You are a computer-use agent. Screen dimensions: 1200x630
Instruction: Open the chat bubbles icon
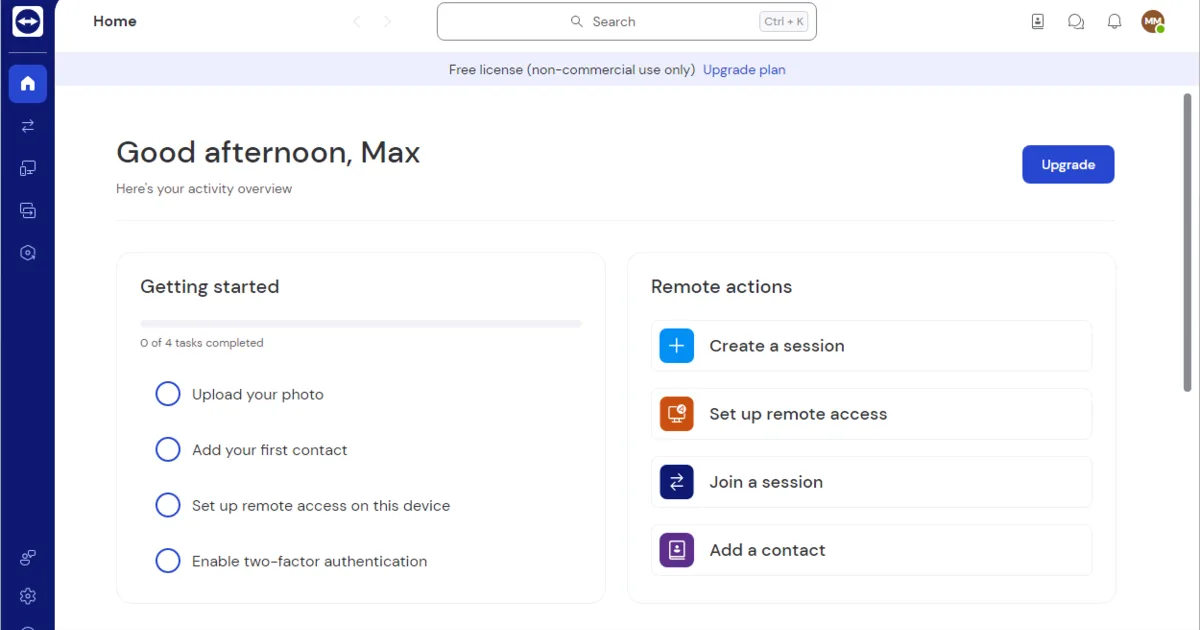1076,22
